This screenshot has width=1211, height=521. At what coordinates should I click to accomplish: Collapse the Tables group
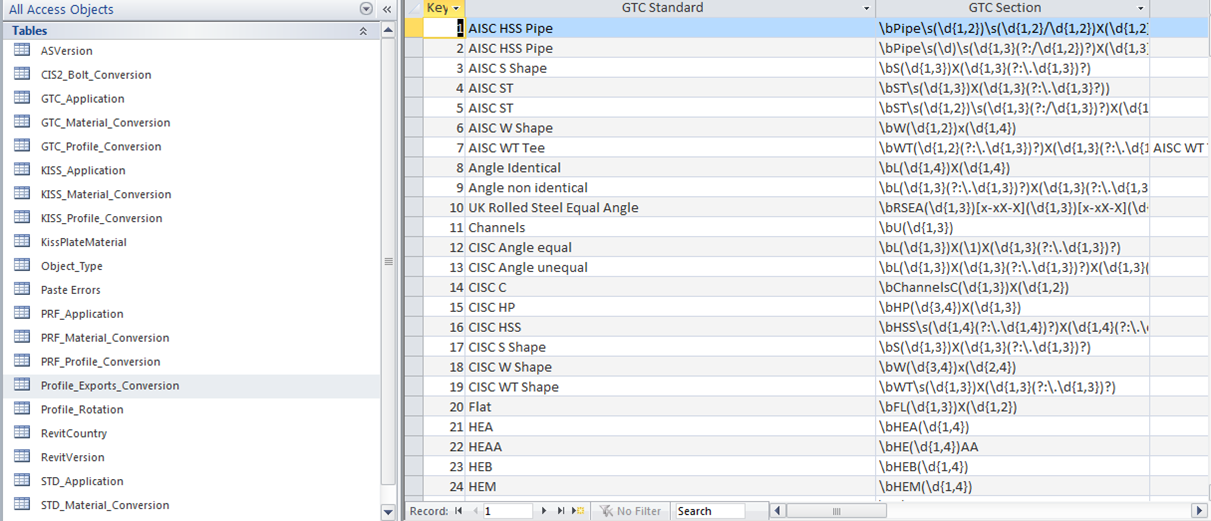(363, 31)
